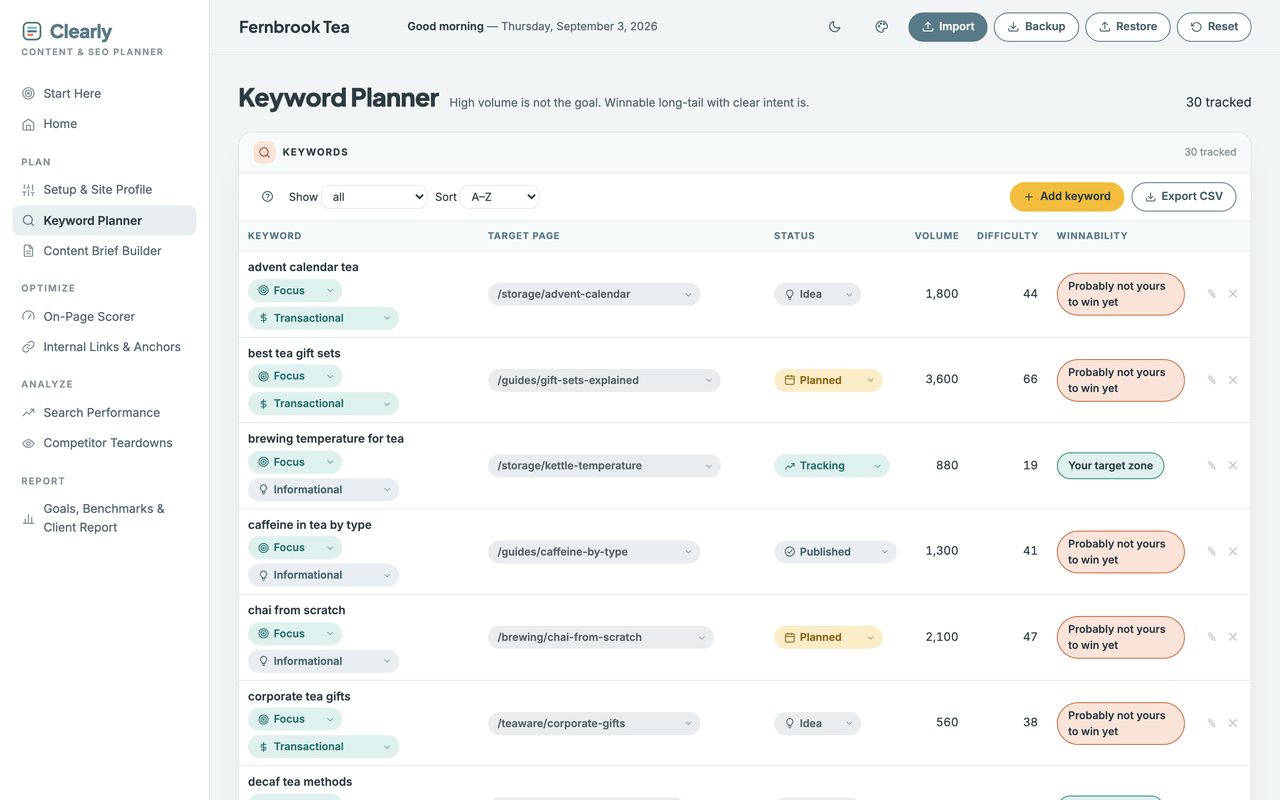1280x800 pixels.
Task: Click the Clearly logo icon
Action: tap(32, 31)
